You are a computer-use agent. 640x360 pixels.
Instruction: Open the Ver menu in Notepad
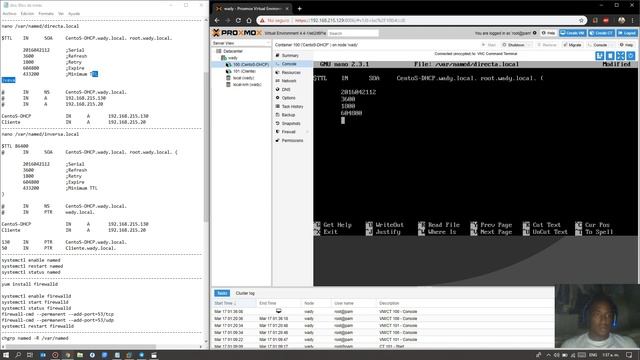61,13
